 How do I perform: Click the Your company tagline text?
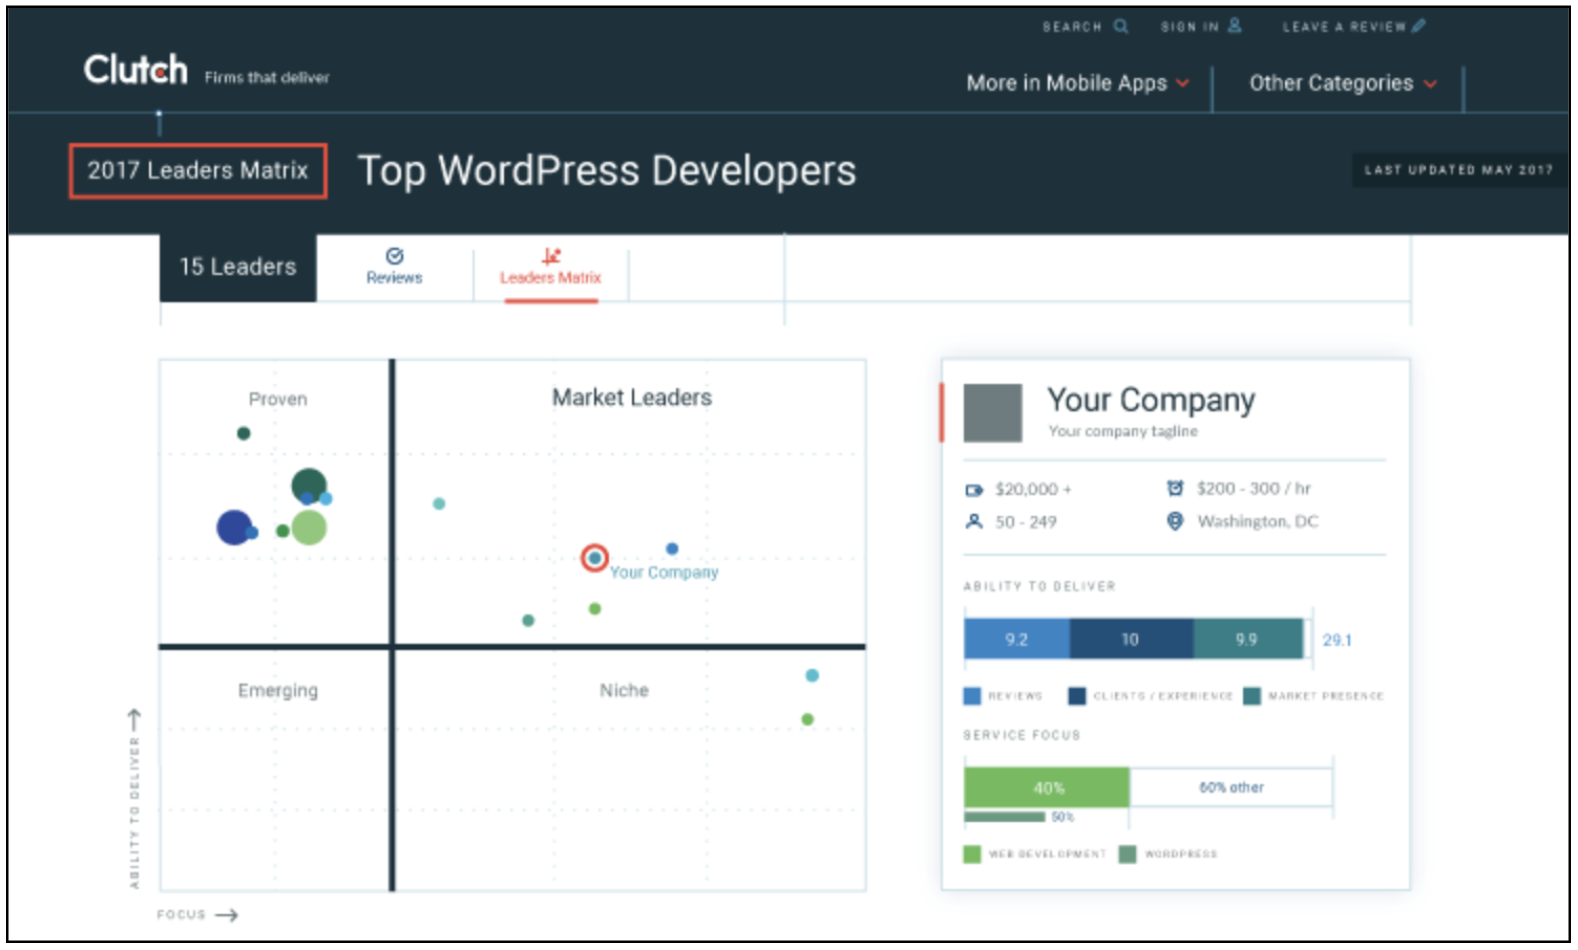1123,431
